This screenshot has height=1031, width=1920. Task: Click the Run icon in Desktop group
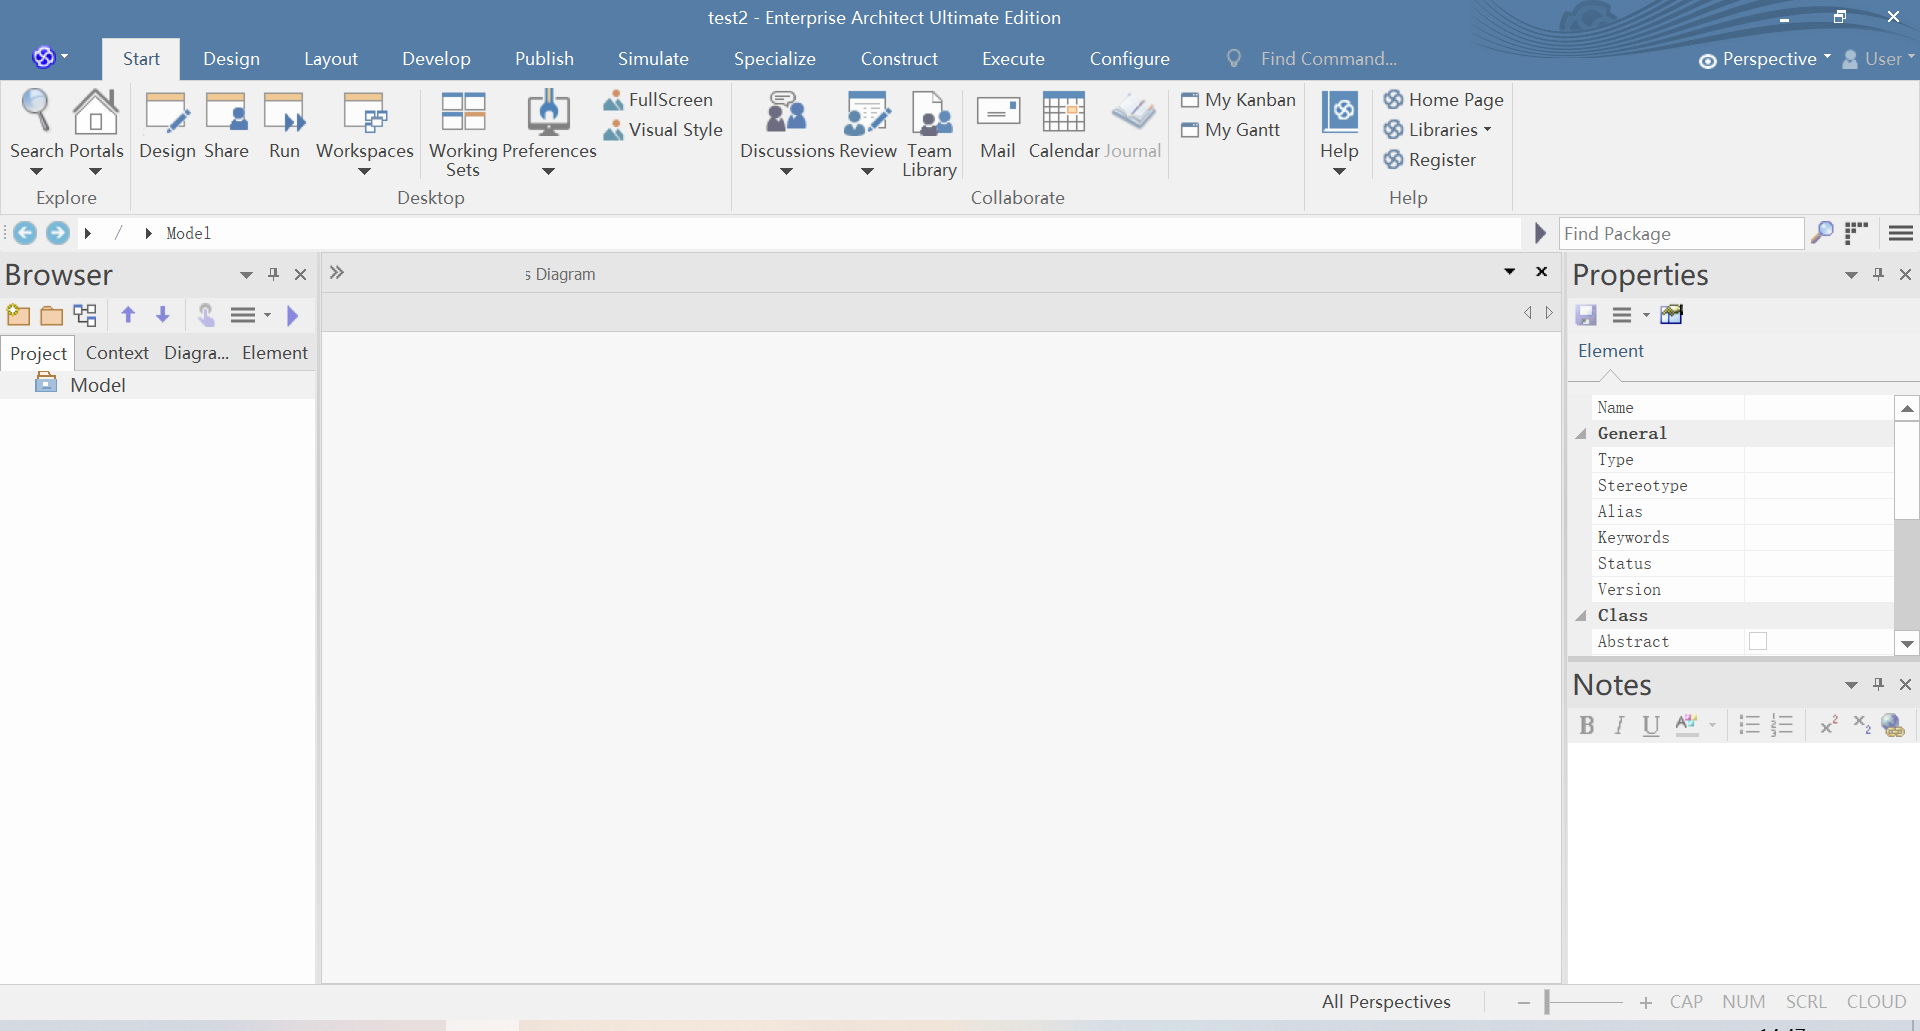click(x=284, y=112)
